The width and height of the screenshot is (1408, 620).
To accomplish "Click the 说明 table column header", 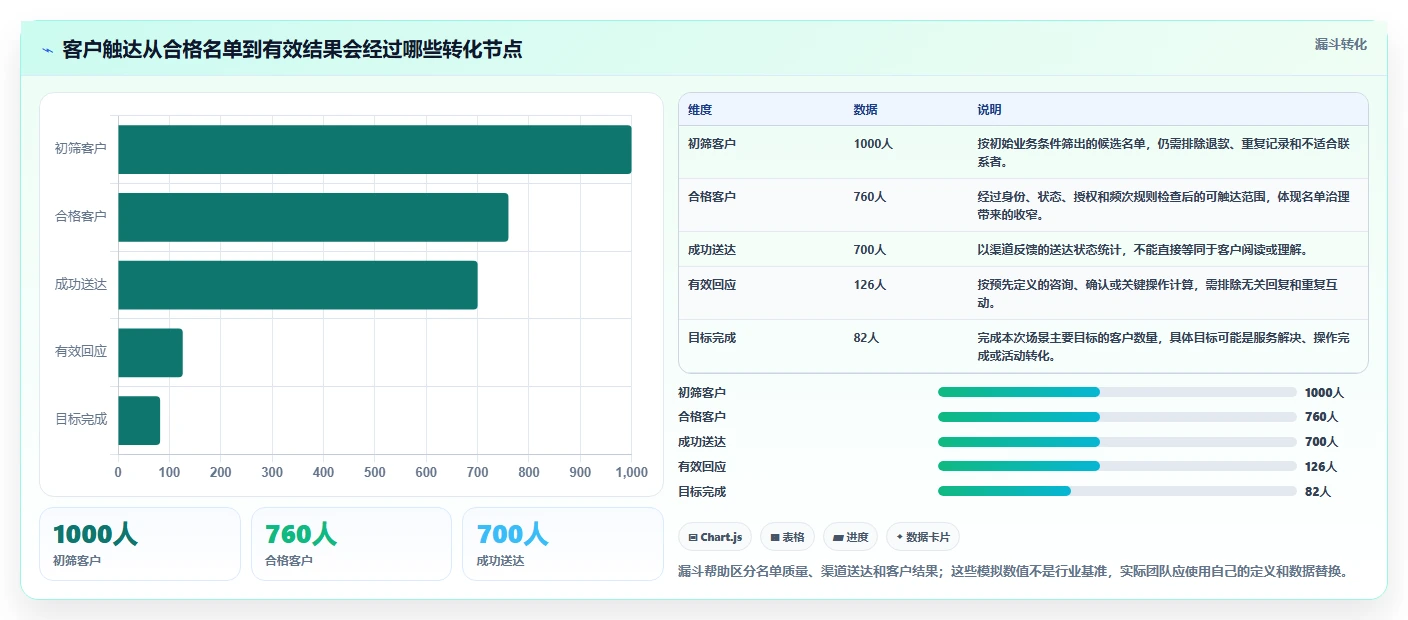I will point(989,110).
